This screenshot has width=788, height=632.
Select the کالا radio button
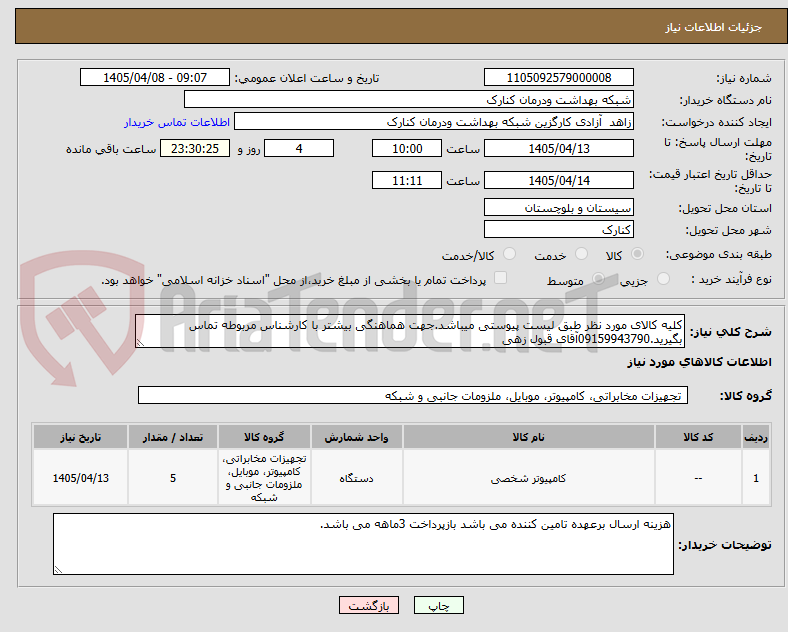pyautogui.click(x=637, y=254)
